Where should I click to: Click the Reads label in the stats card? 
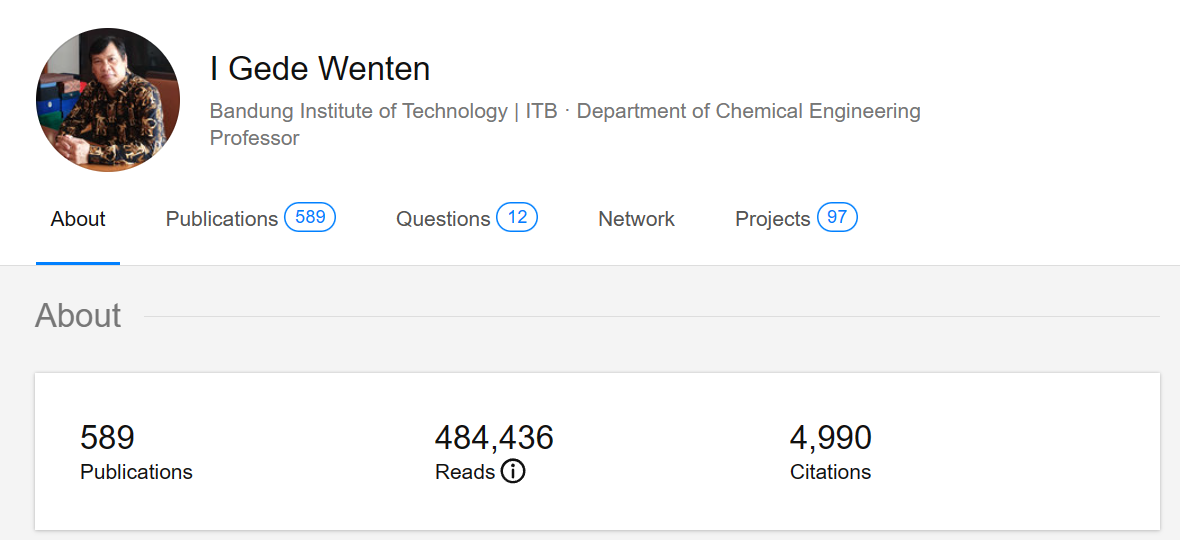click(465, 472)
